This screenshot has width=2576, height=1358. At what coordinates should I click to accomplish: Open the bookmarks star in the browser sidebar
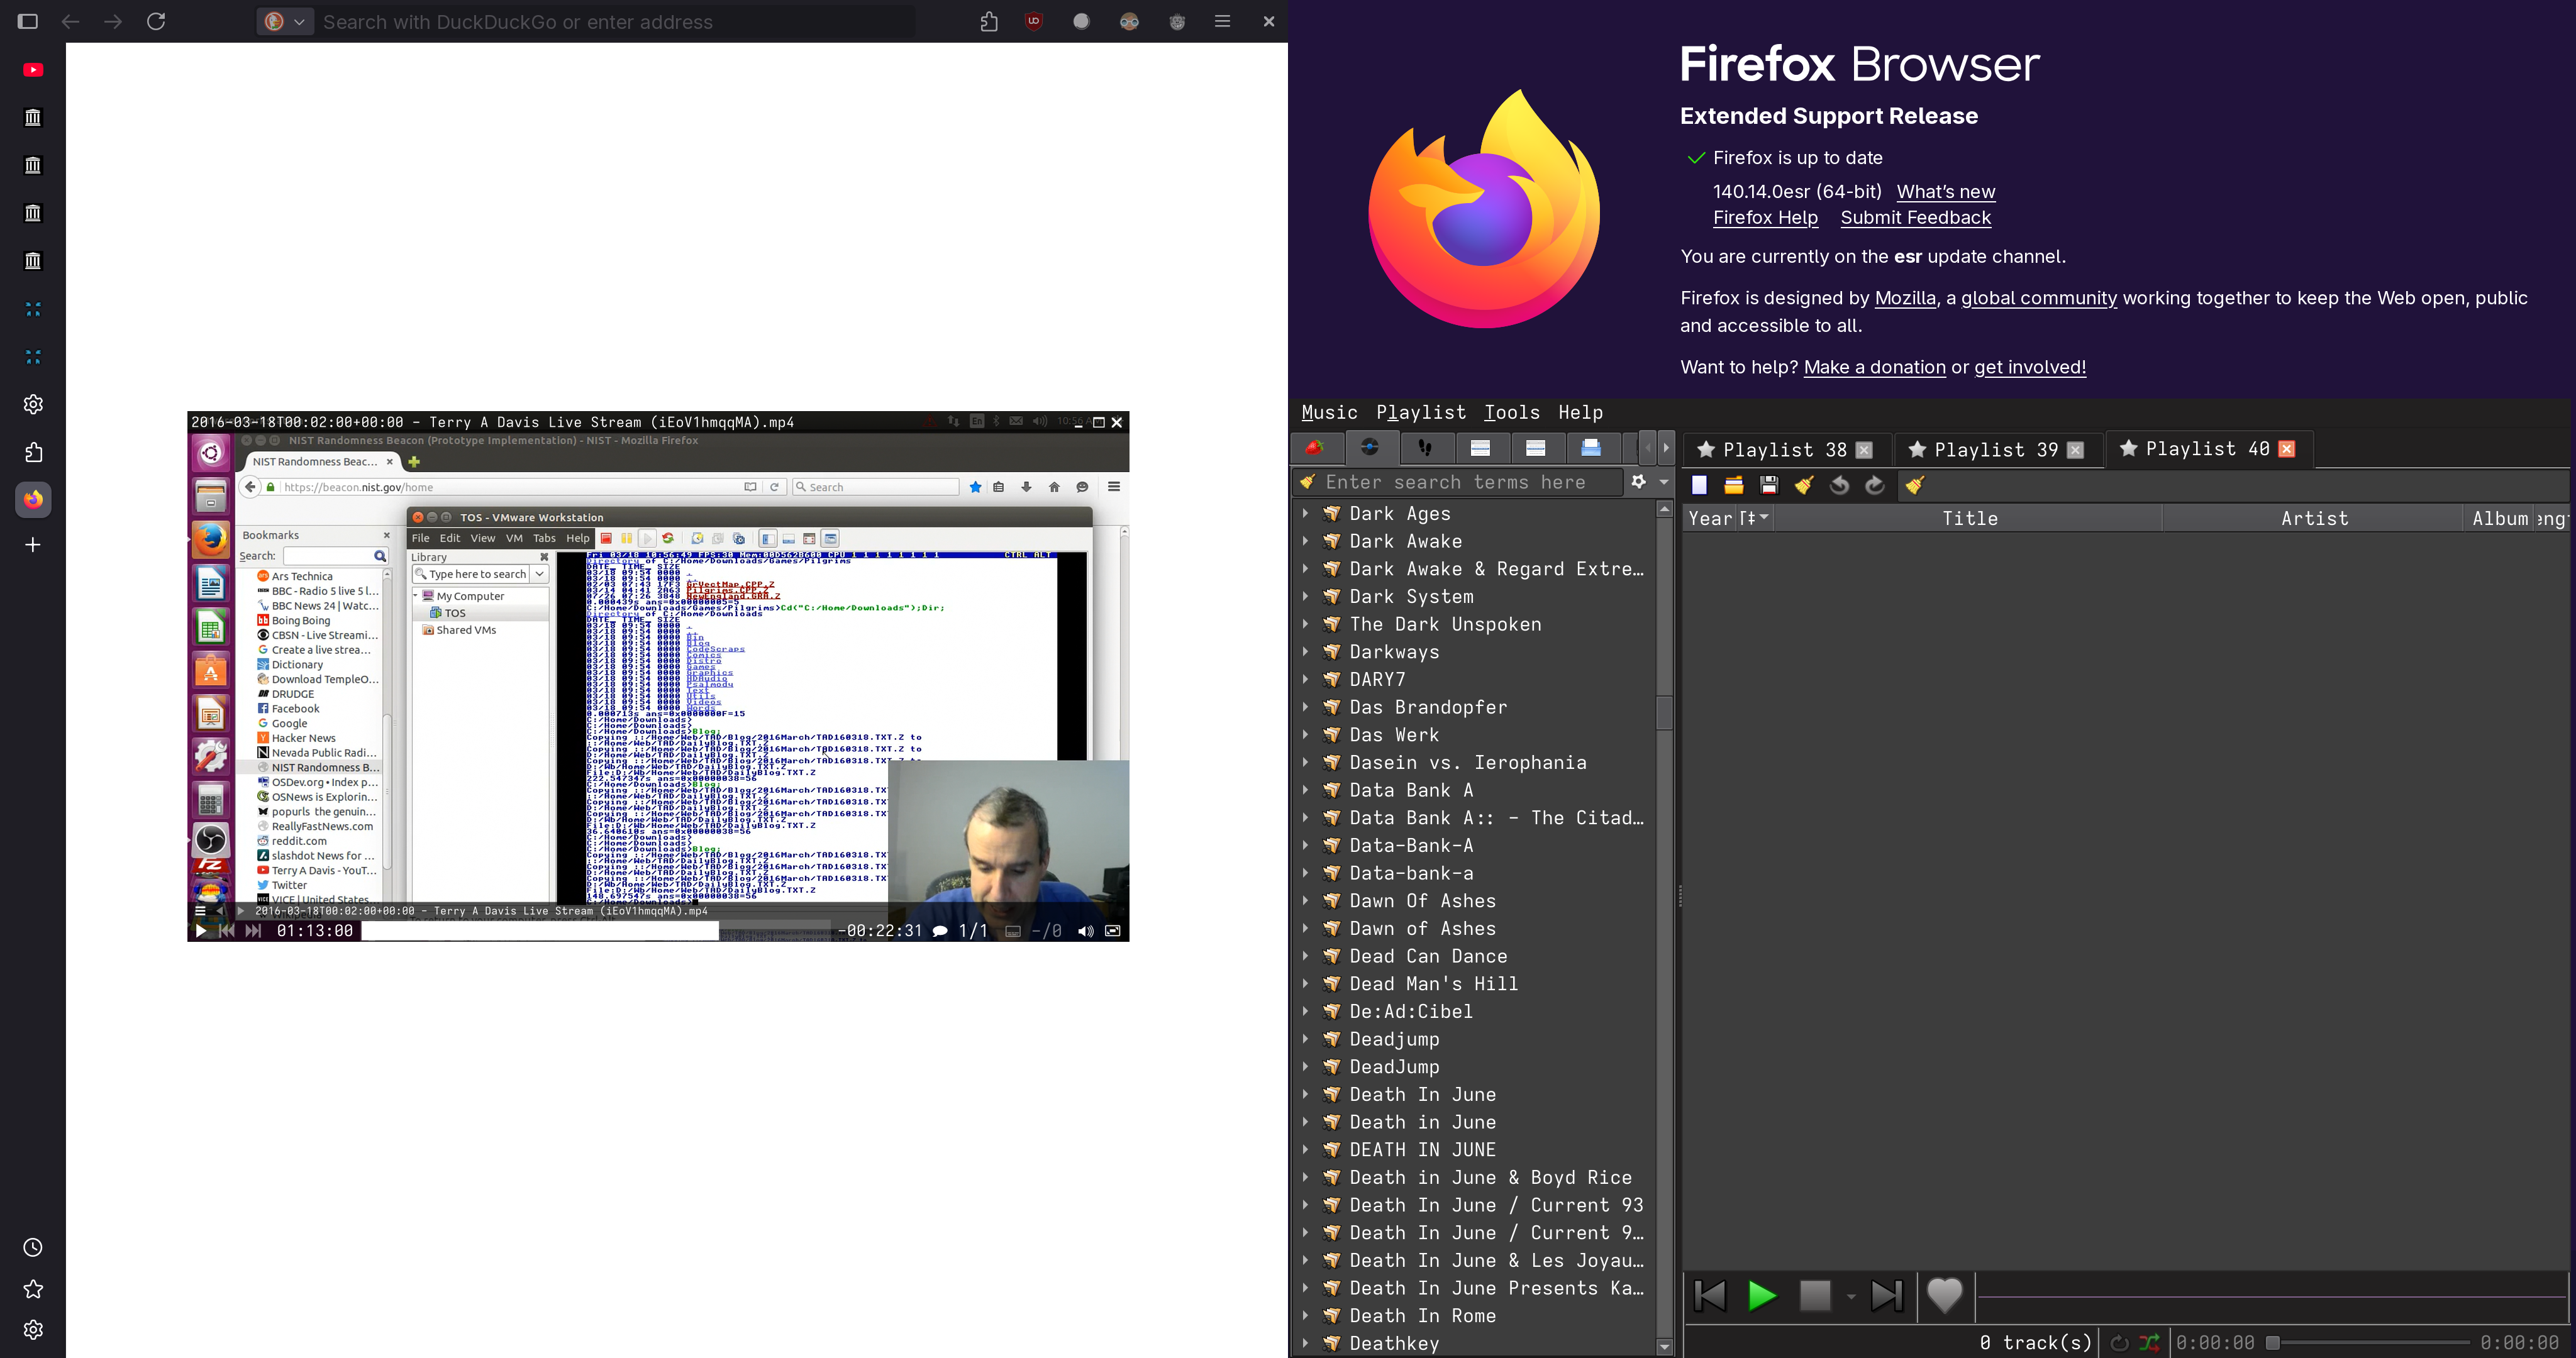click(x=33, y=1289)
